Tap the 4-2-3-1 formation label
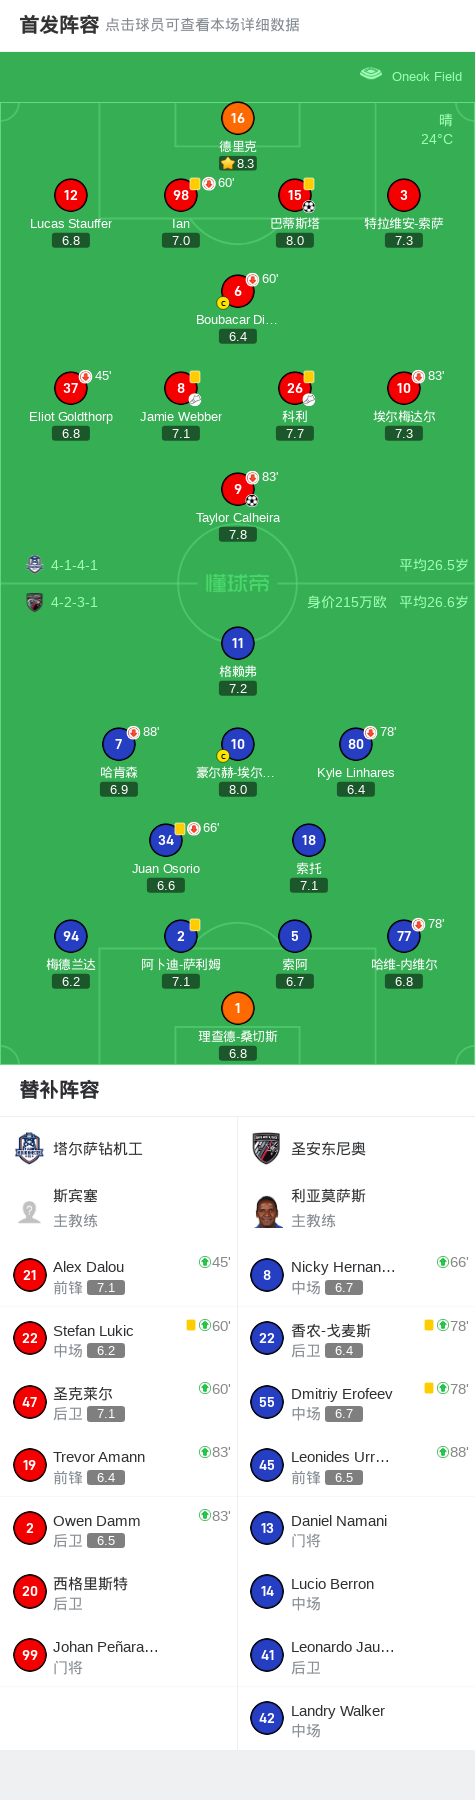This screenshot has width=475, height=1800. click(x=74, y=602)
